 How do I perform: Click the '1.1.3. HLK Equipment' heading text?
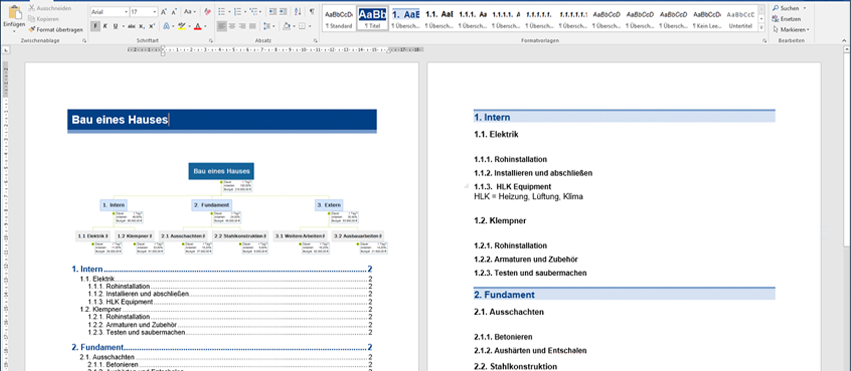(512, 187)
